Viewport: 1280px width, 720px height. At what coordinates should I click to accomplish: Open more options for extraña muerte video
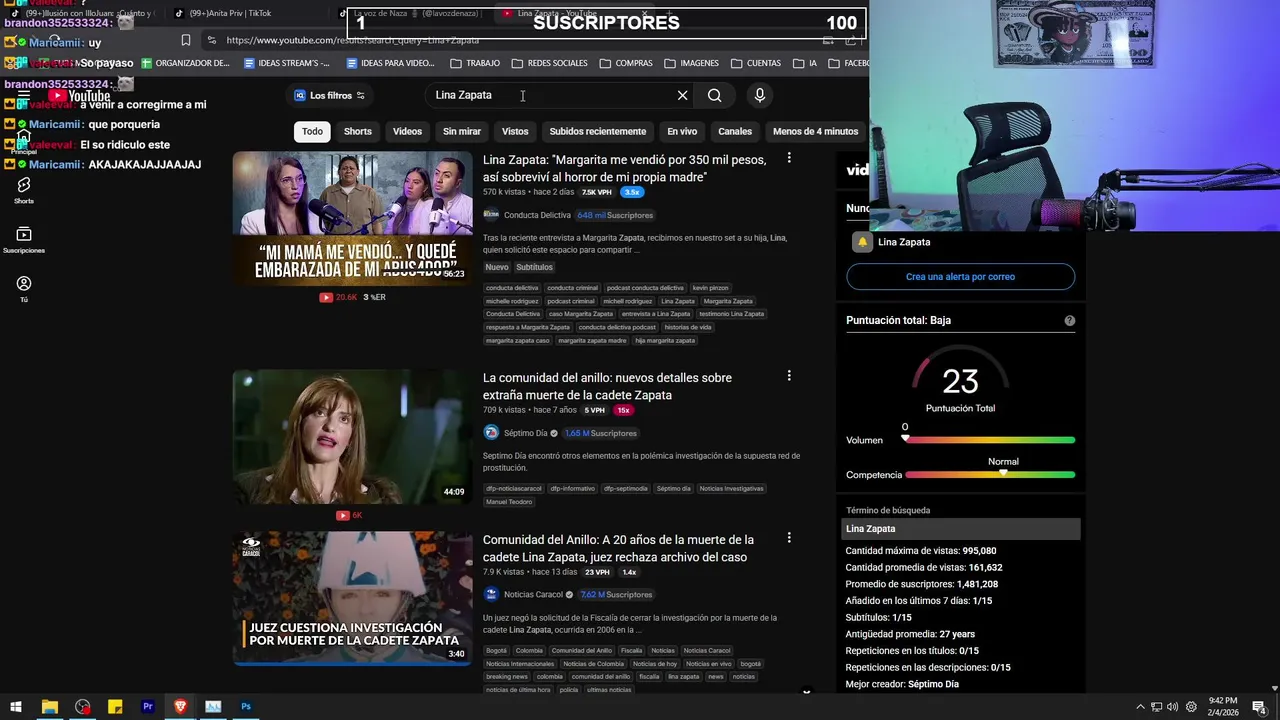(789, 376)
